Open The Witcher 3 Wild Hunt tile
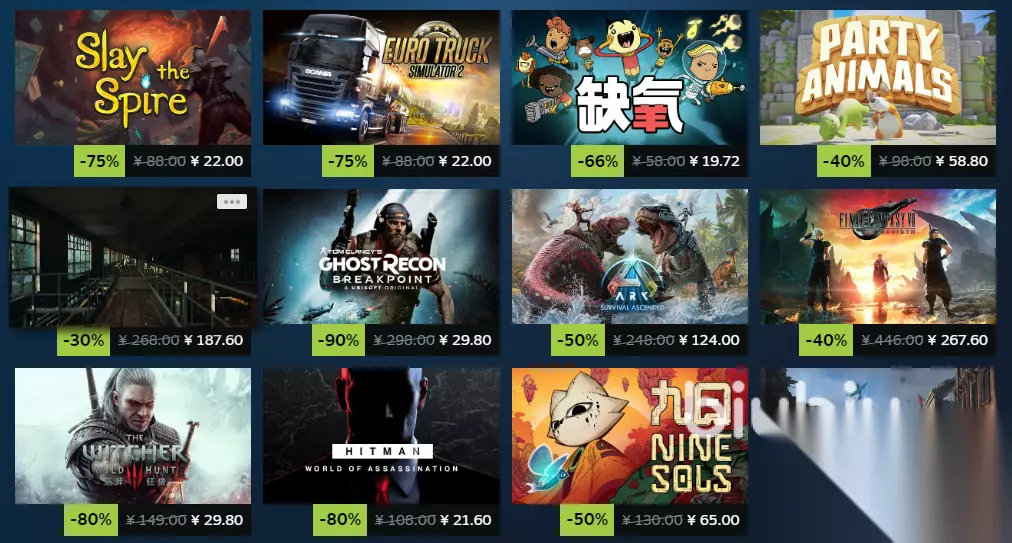 point(133,436)
